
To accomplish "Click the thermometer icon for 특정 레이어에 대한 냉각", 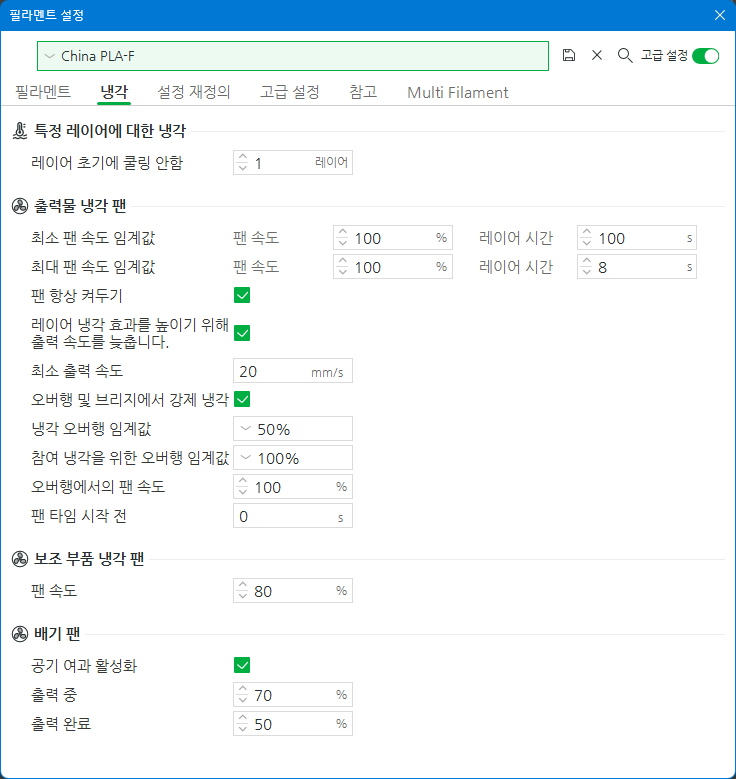I will point(20,131).
